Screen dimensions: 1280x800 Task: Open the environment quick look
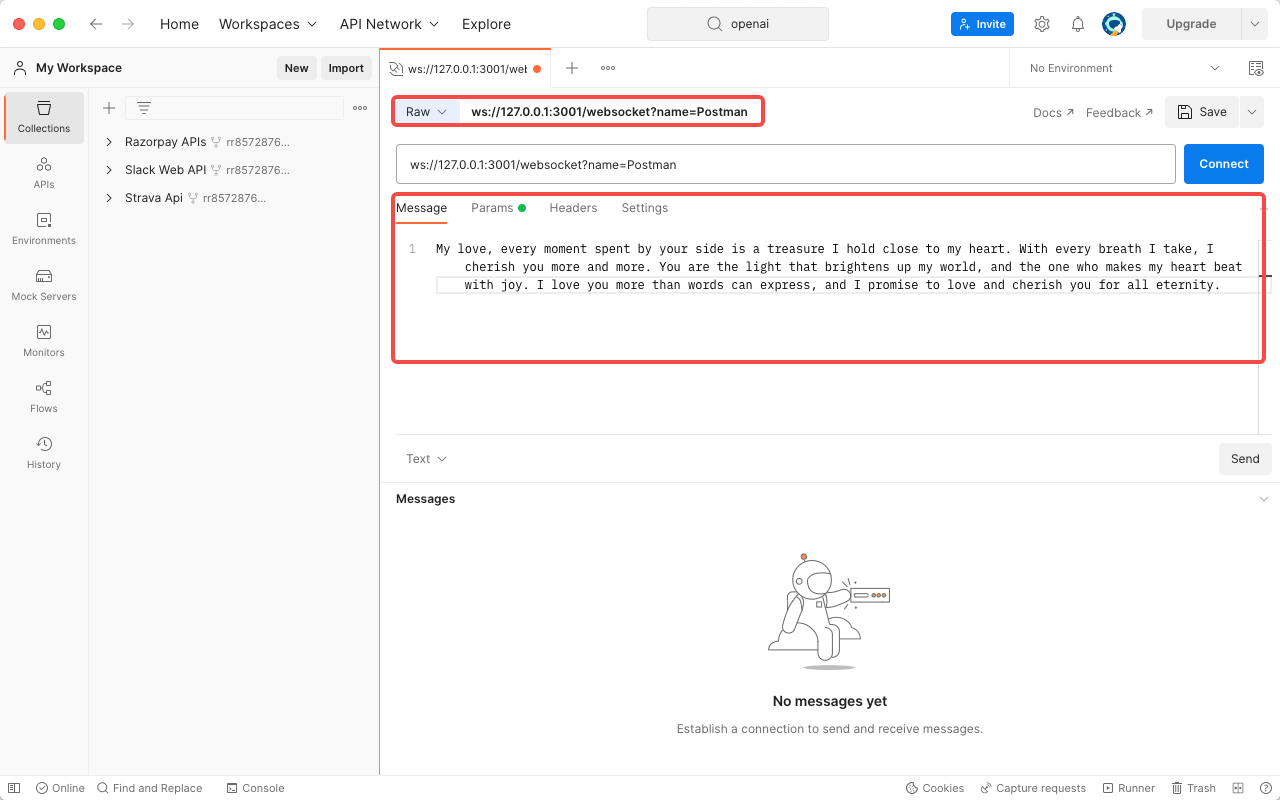pyautogui.click(x=1256, y=67)
